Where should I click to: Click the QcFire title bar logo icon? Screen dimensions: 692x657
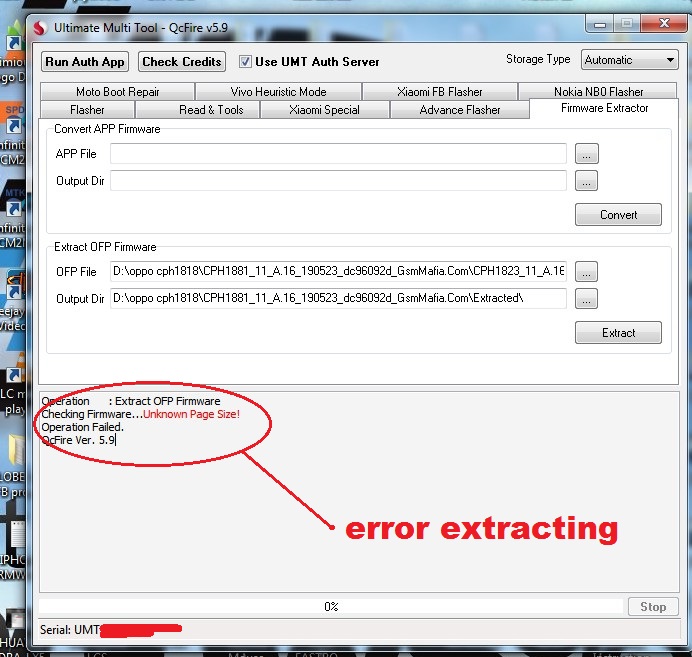pyautogui.click(x=40, y=28)
